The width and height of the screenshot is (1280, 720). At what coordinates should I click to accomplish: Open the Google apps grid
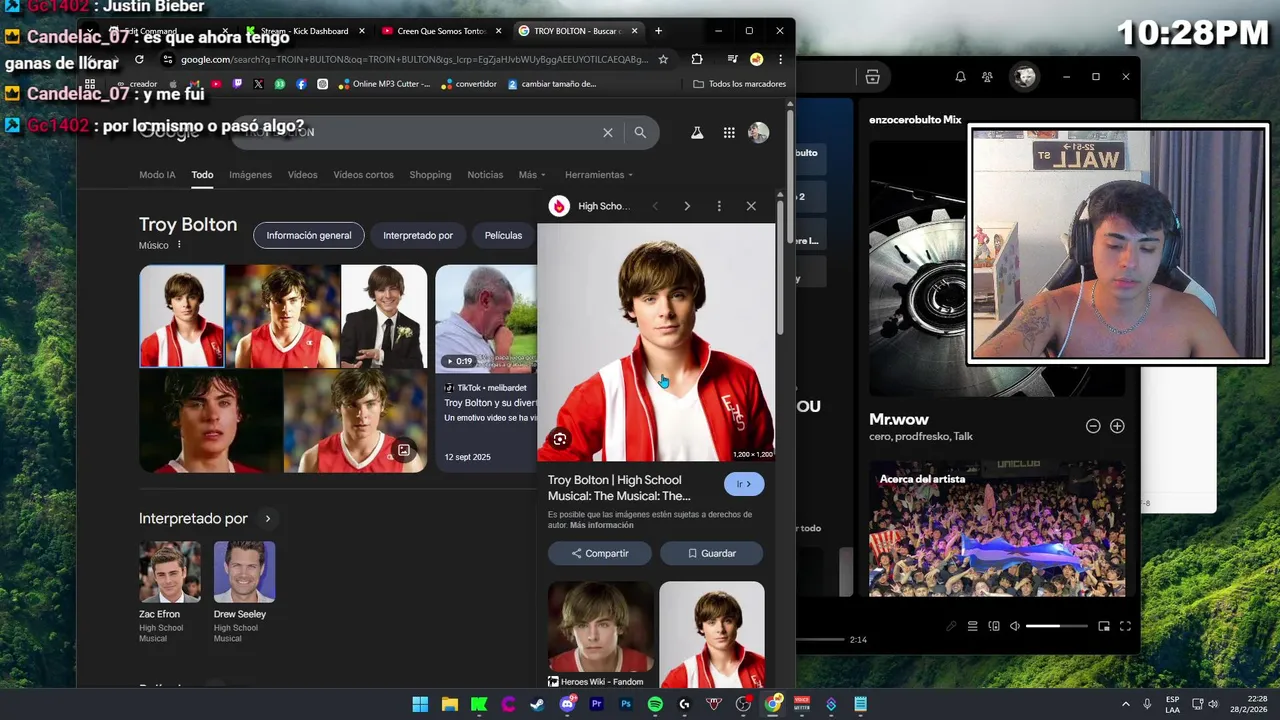(729, 132)
